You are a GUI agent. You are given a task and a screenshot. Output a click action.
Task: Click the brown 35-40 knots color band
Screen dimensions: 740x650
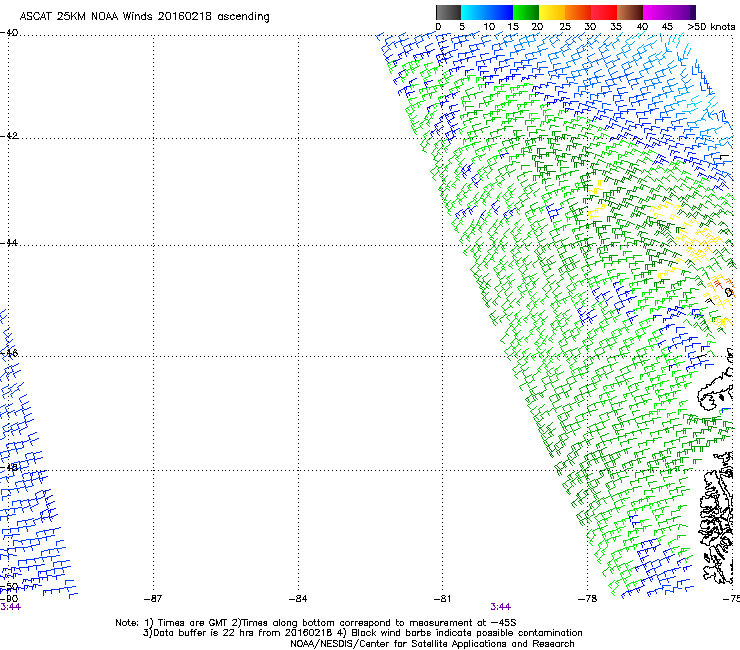click(x=630, y=12)
